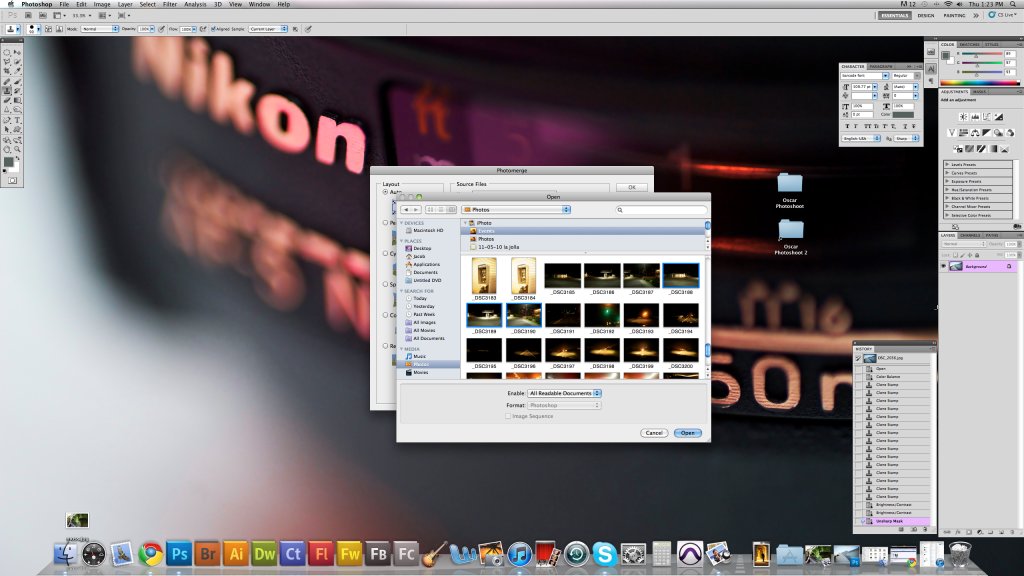Click the search field in Open dialog
The height and width of the screenshot is (576, 1024).
[661, 210]
